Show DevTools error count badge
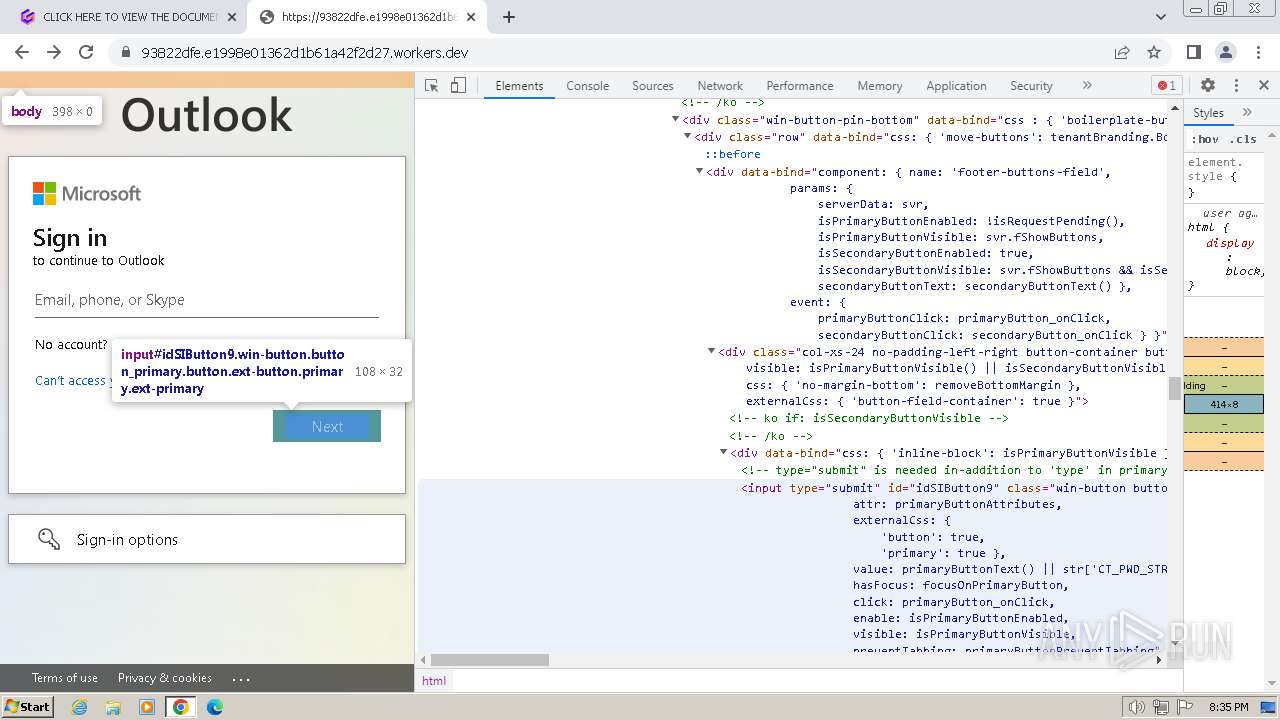The image size is (1280, 720). point(1166,86)
